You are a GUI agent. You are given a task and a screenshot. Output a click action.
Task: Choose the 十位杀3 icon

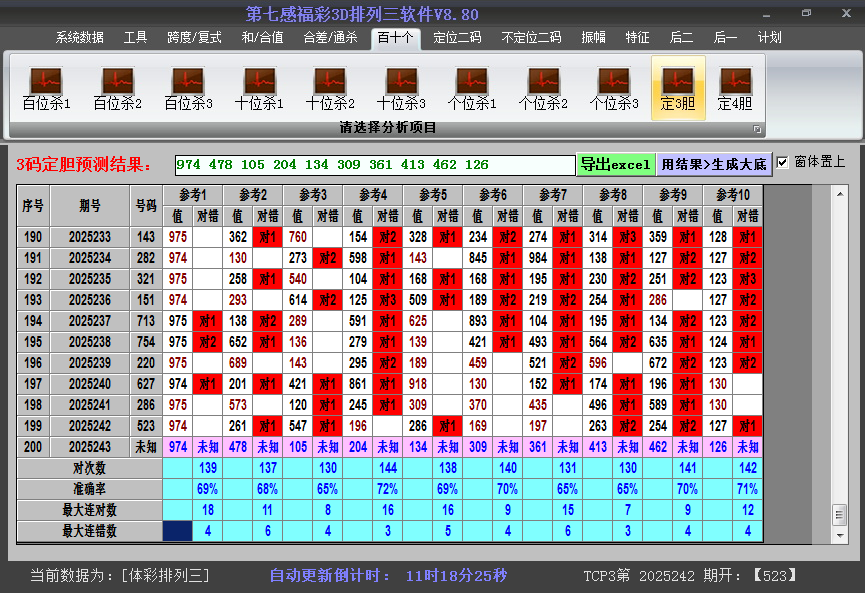(401, 88)
